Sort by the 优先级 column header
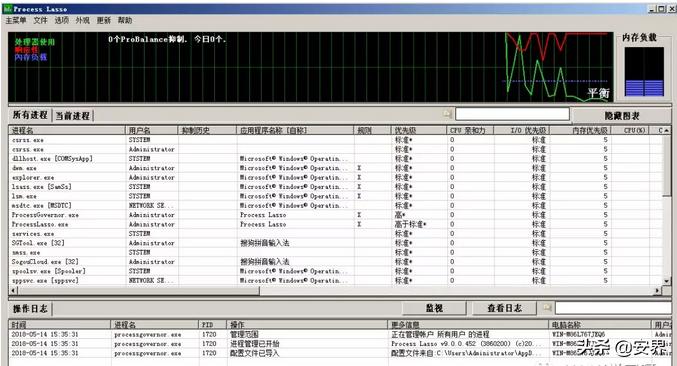This screenshot has width=677, height=366. (418, 130)
